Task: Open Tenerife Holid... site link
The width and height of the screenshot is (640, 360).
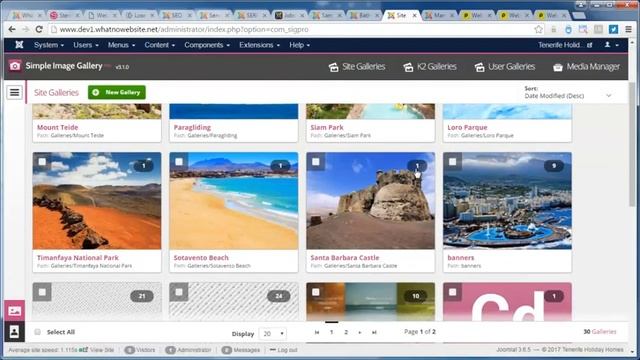Action: click(x=565, y=45)
